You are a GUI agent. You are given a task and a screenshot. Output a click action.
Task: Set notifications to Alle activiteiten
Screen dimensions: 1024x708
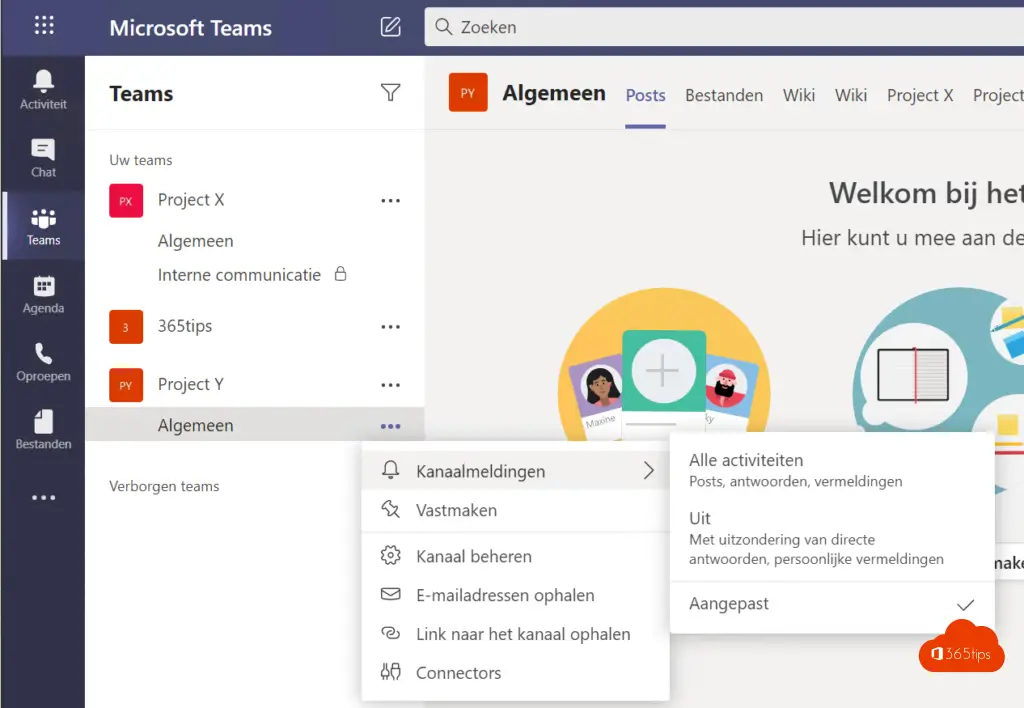[832, 470]
